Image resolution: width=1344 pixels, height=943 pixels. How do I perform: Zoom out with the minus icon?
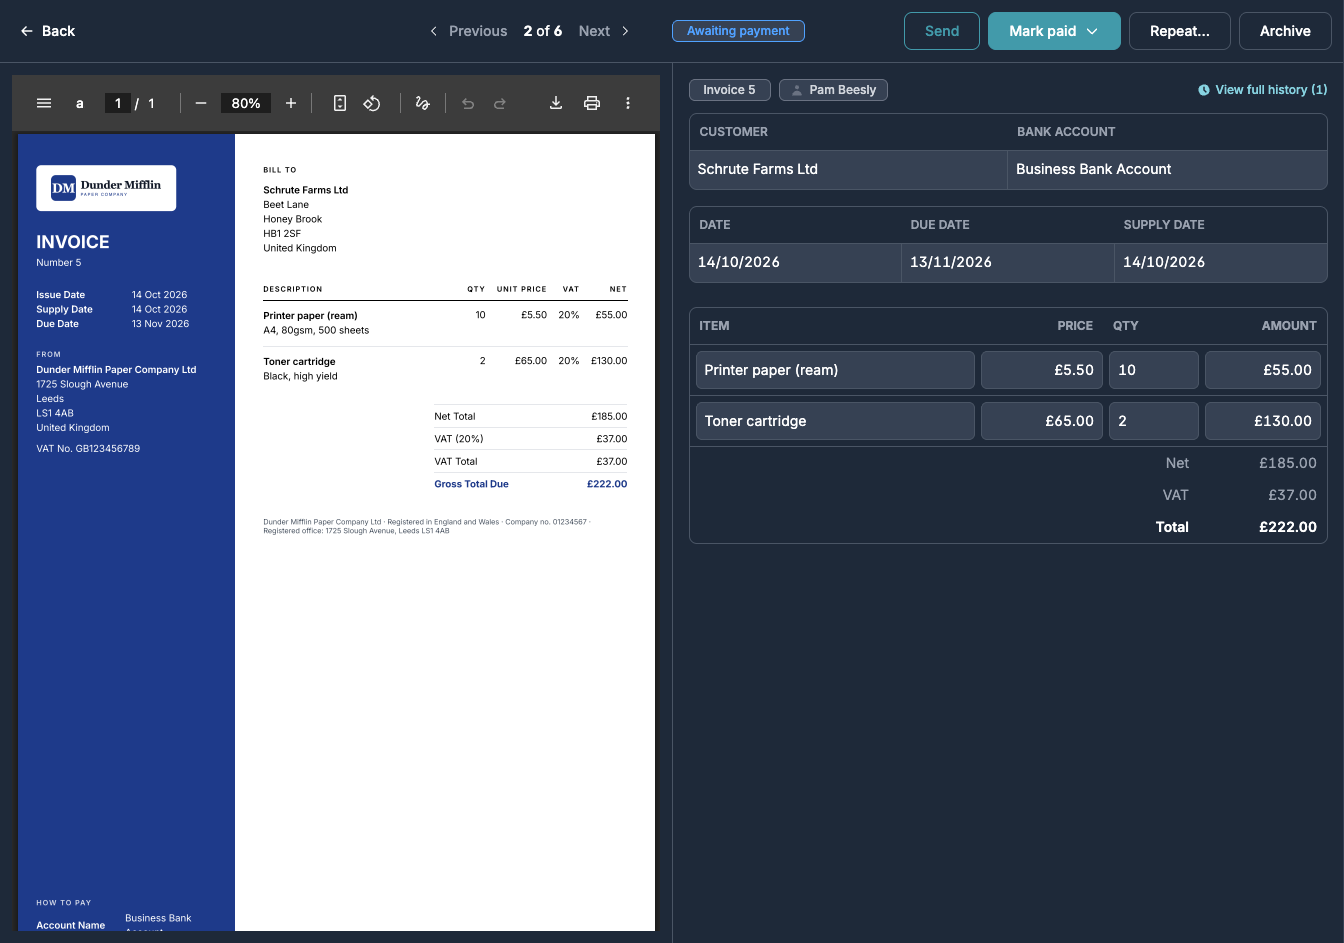[201, 103]
